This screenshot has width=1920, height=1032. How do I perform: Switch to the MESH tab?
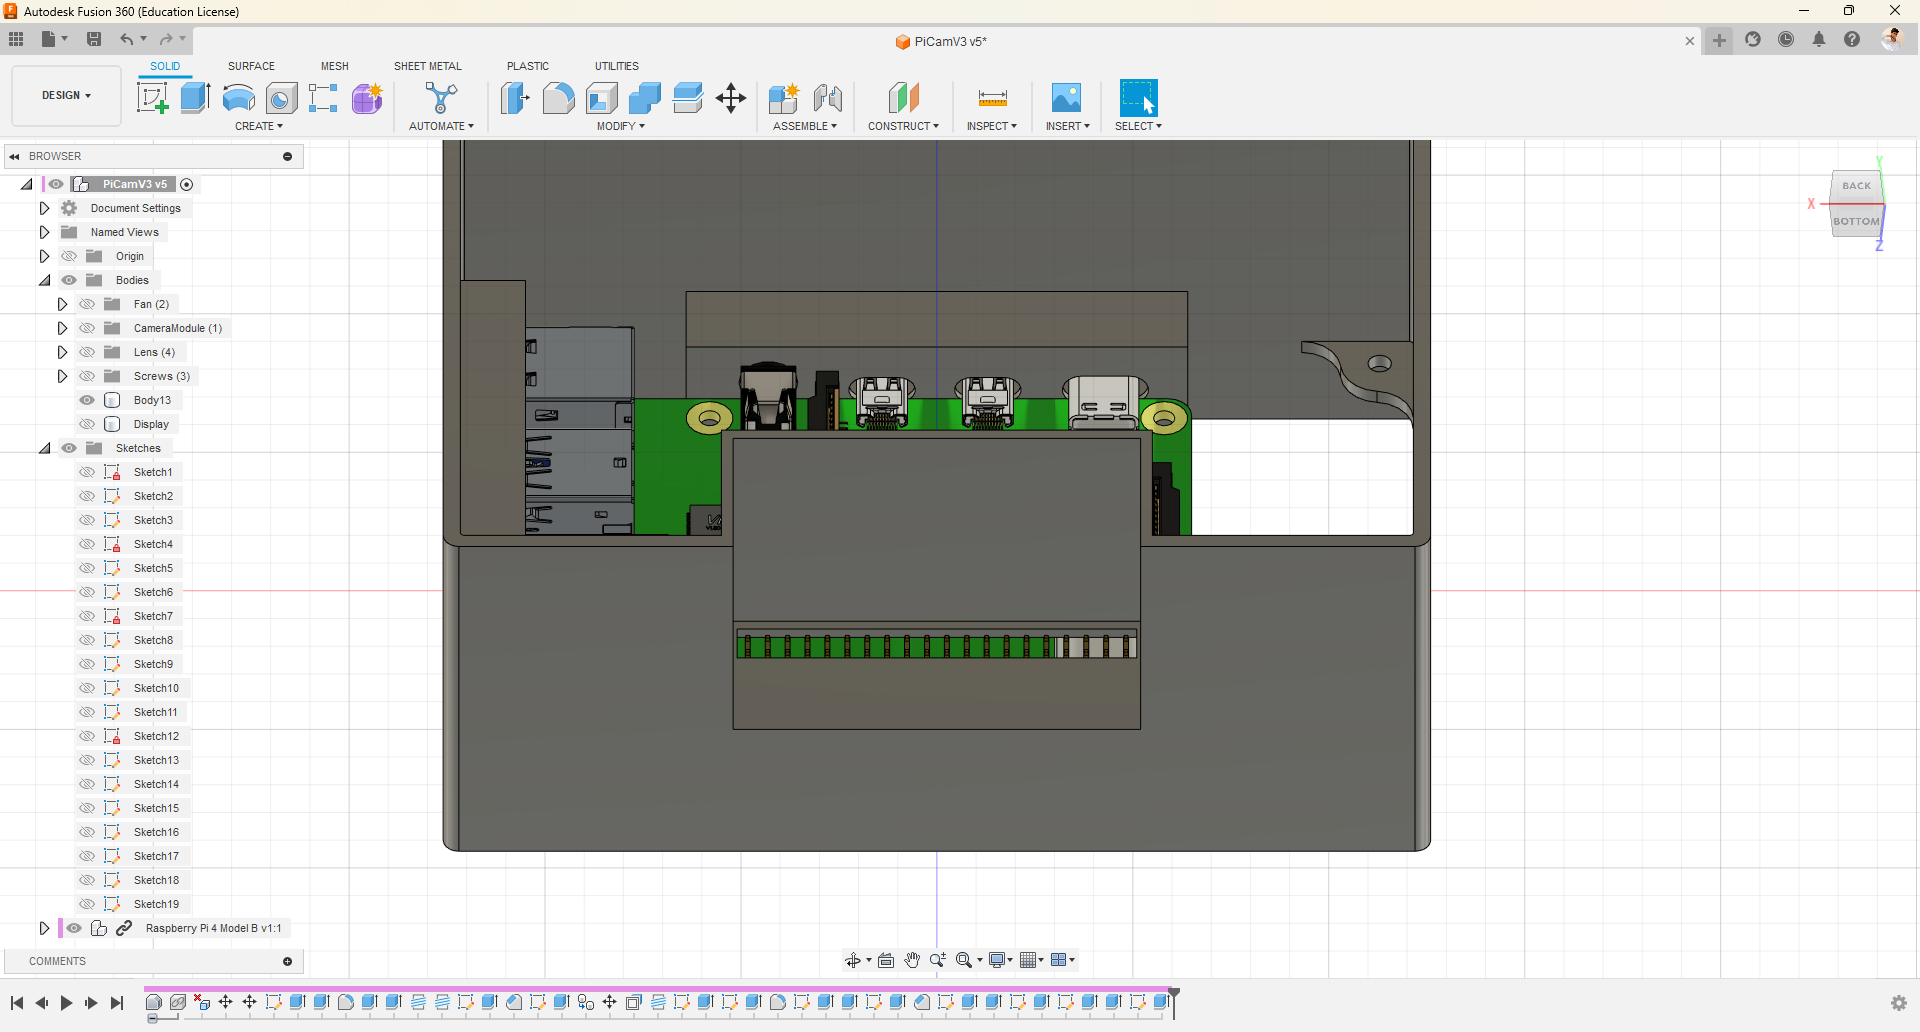[335, 66]
